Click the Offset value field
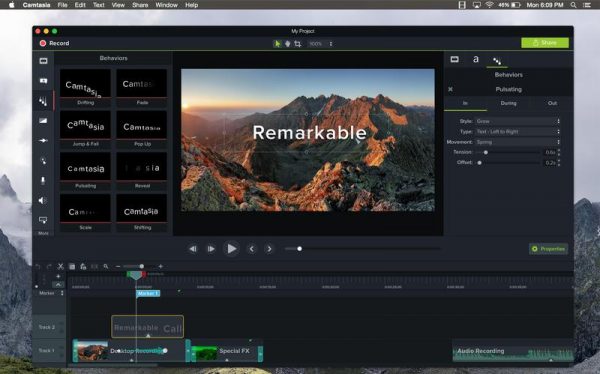 (x=549, y=163)
